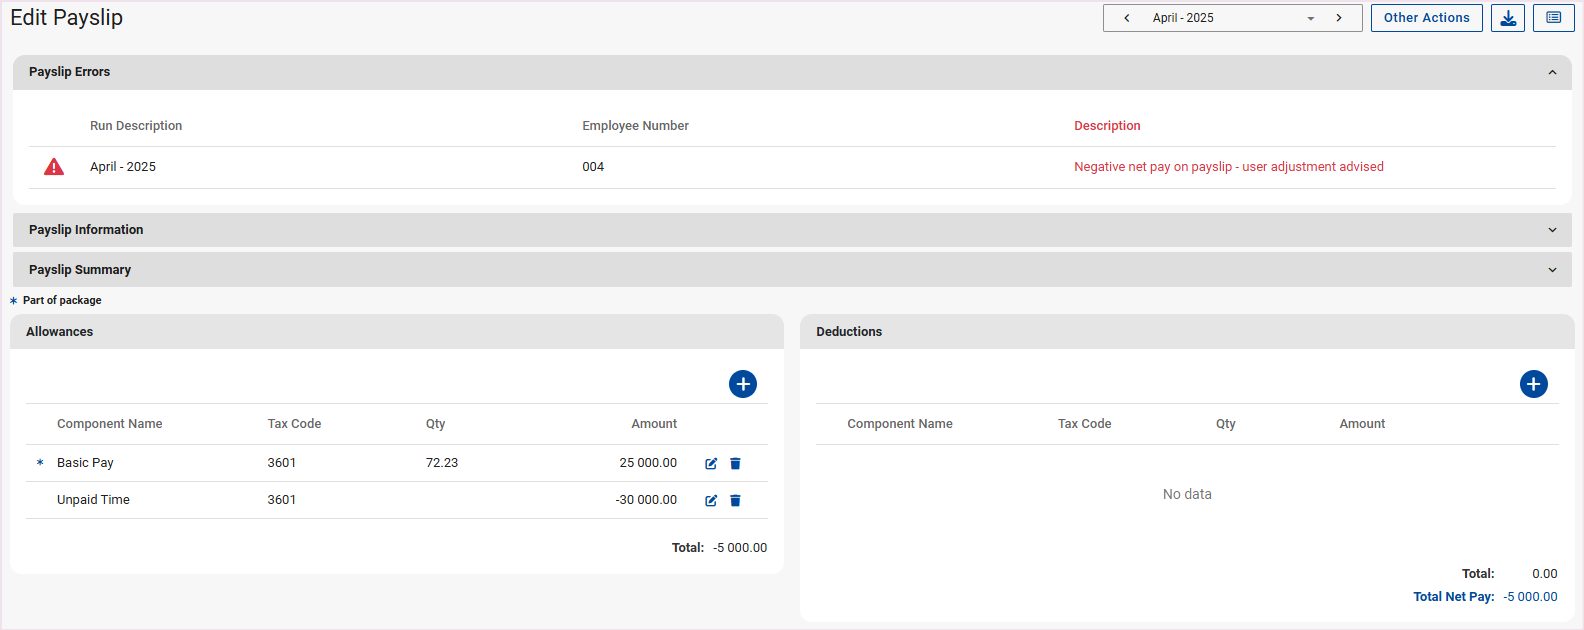The height and width of the screenshot is (630, 1584).
Task: Edit the Basic Pay allowance
Action: [x=711, y=464]
